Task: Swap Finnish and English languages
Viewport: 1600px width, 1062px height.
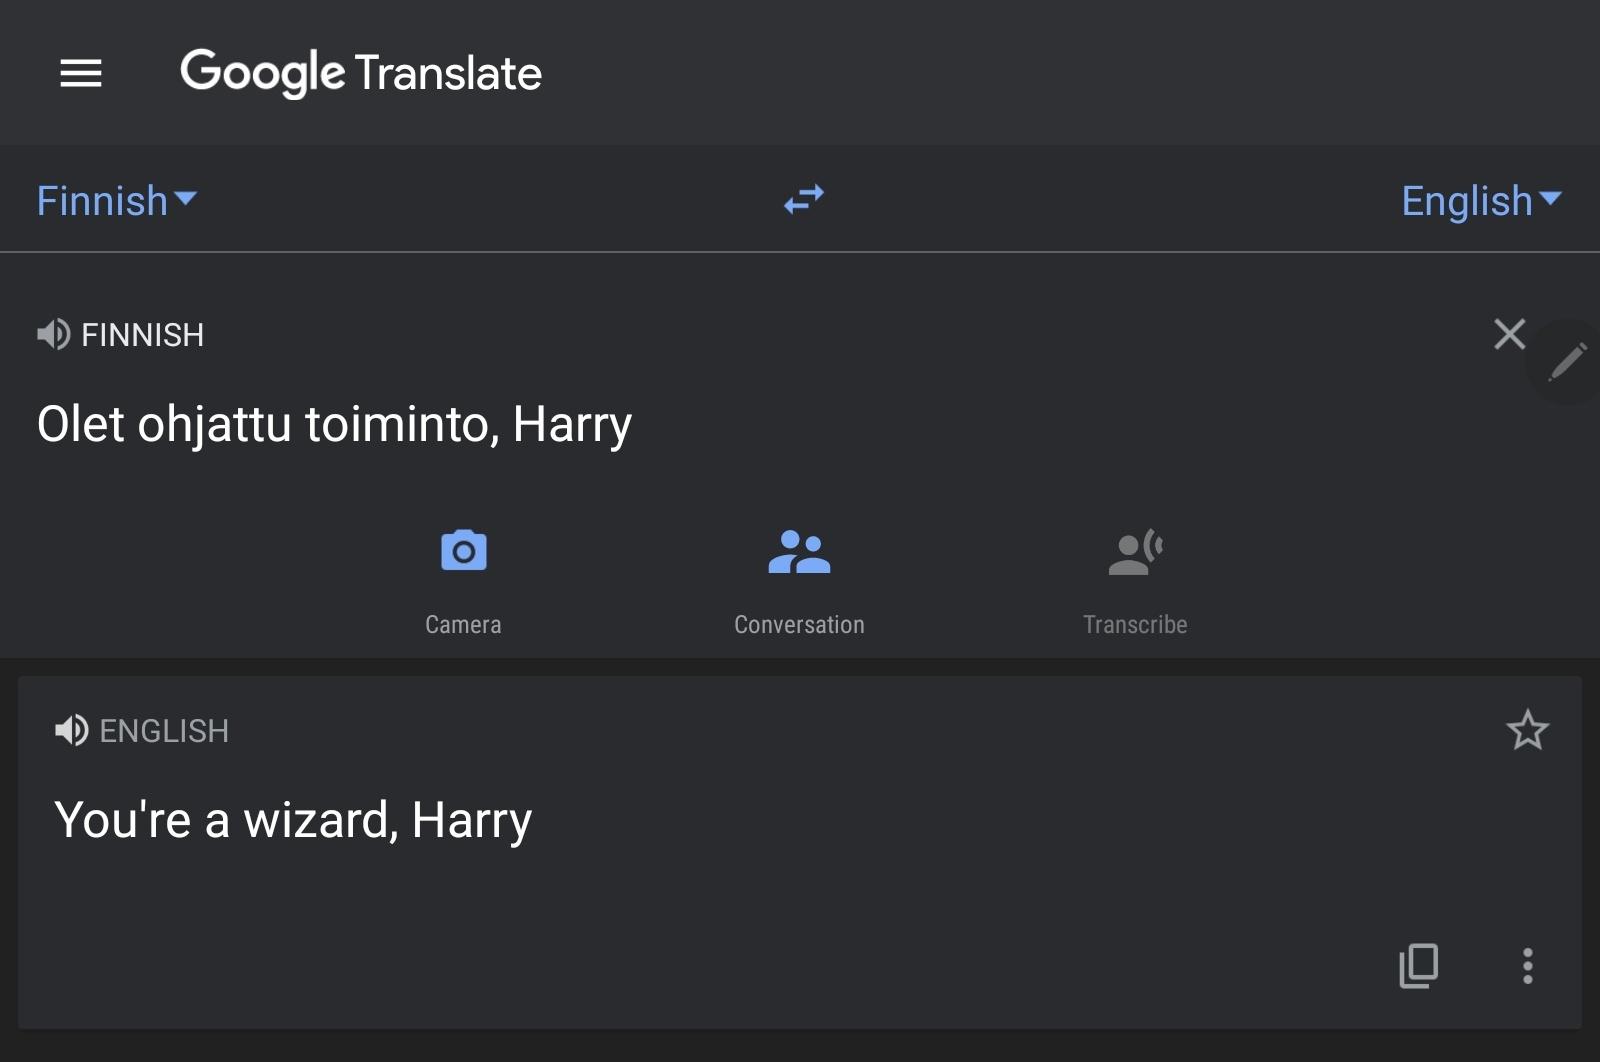Action: coord(804,199)
